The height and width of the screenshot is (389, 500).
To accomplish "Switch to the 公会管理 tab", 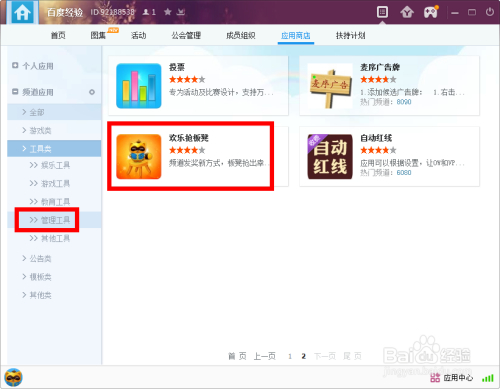I will 186,35.
